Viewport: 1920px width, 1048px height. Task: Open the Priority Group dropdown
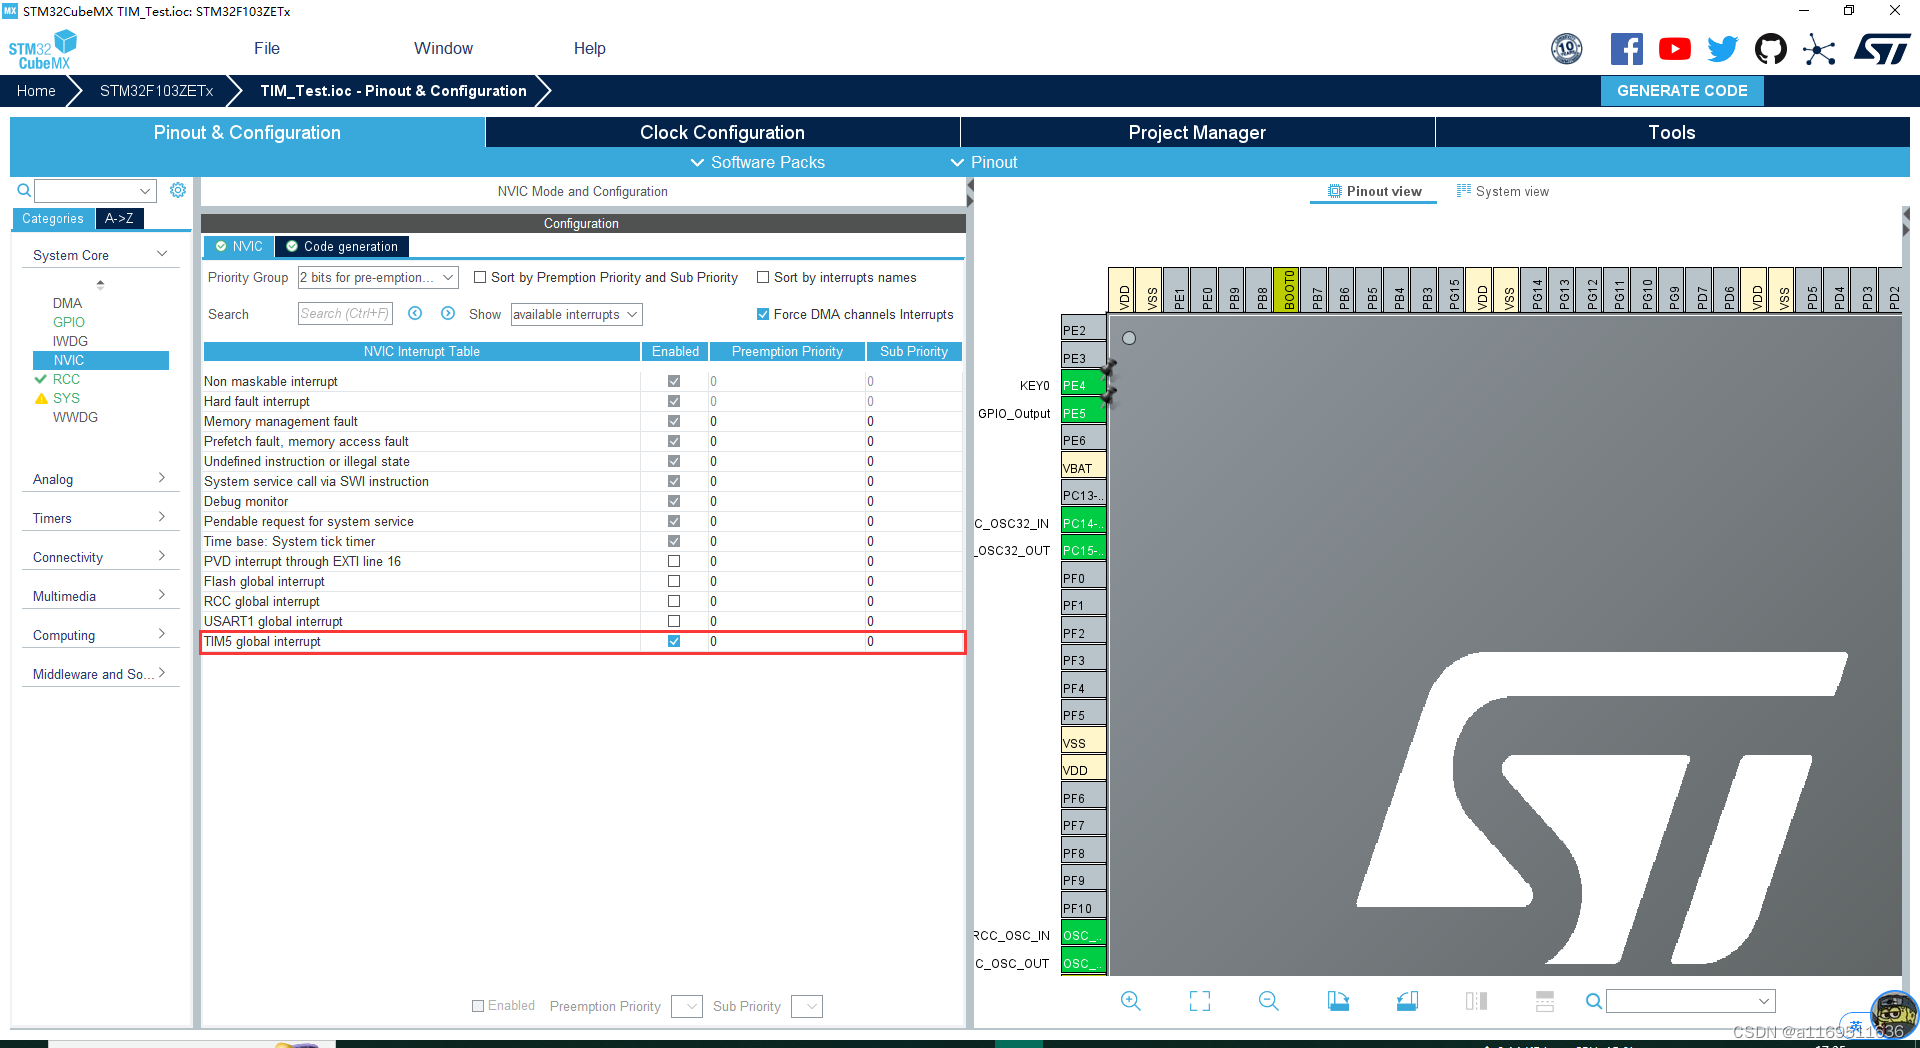[378, 277]
